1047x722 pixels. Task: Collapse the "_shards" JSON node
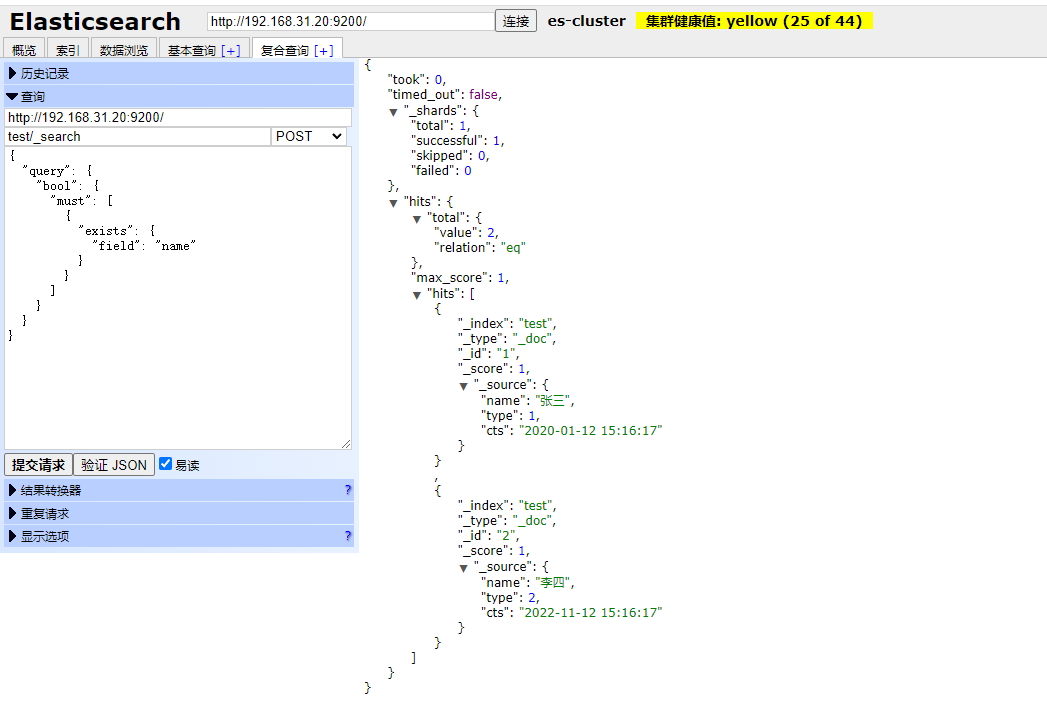(x=393, y=112)
